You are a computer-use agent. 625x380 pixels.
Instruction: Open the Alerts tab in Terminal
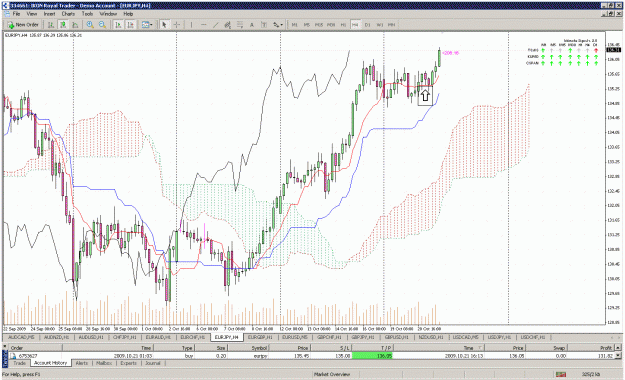[82, 363]
